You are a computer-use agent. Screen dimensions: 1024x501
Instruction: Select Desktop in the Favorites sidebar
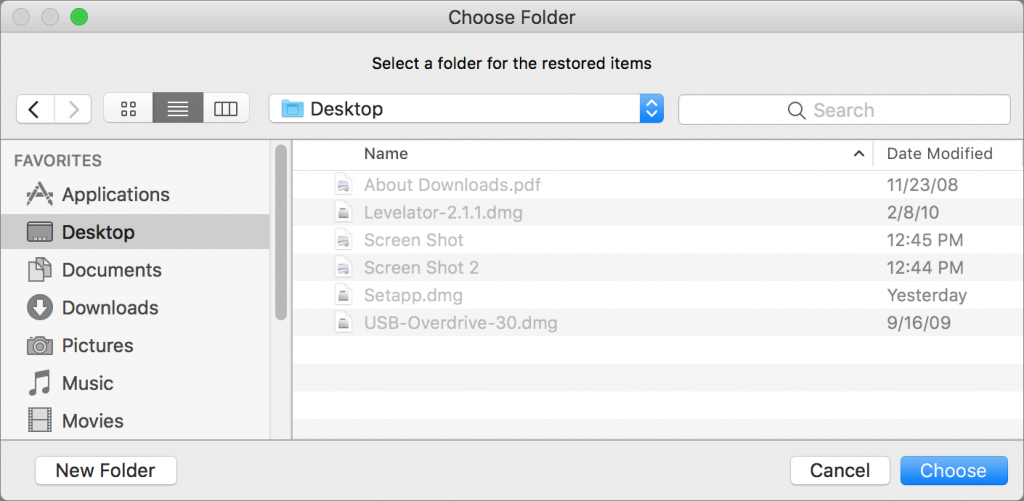135,232
